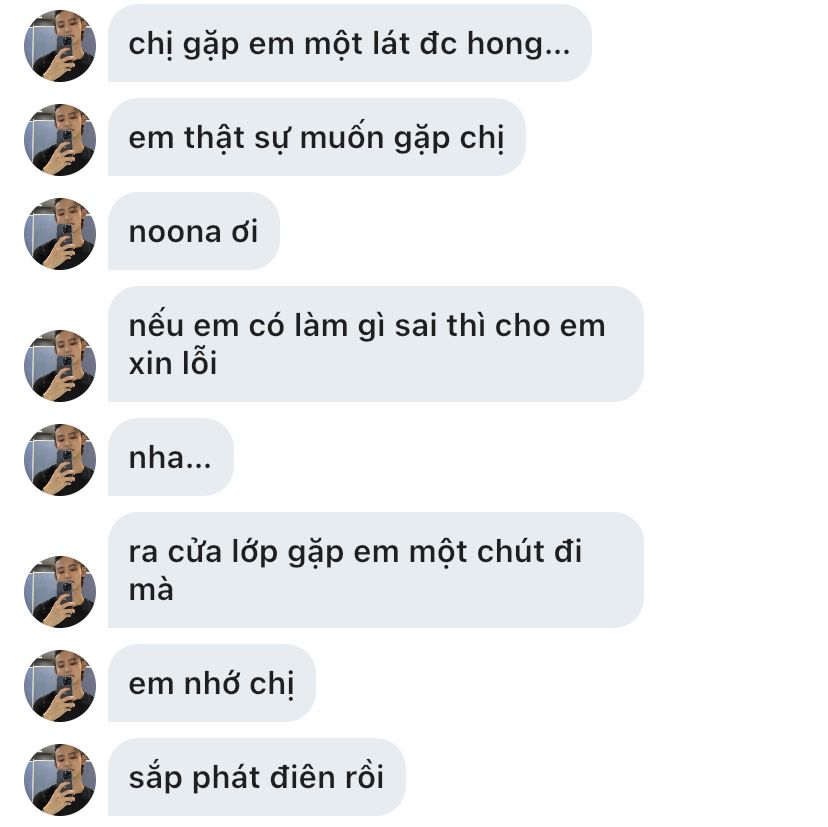Click the word 'mà' ending classroom message
Screen dimensions: 828x827
[151, 589]
